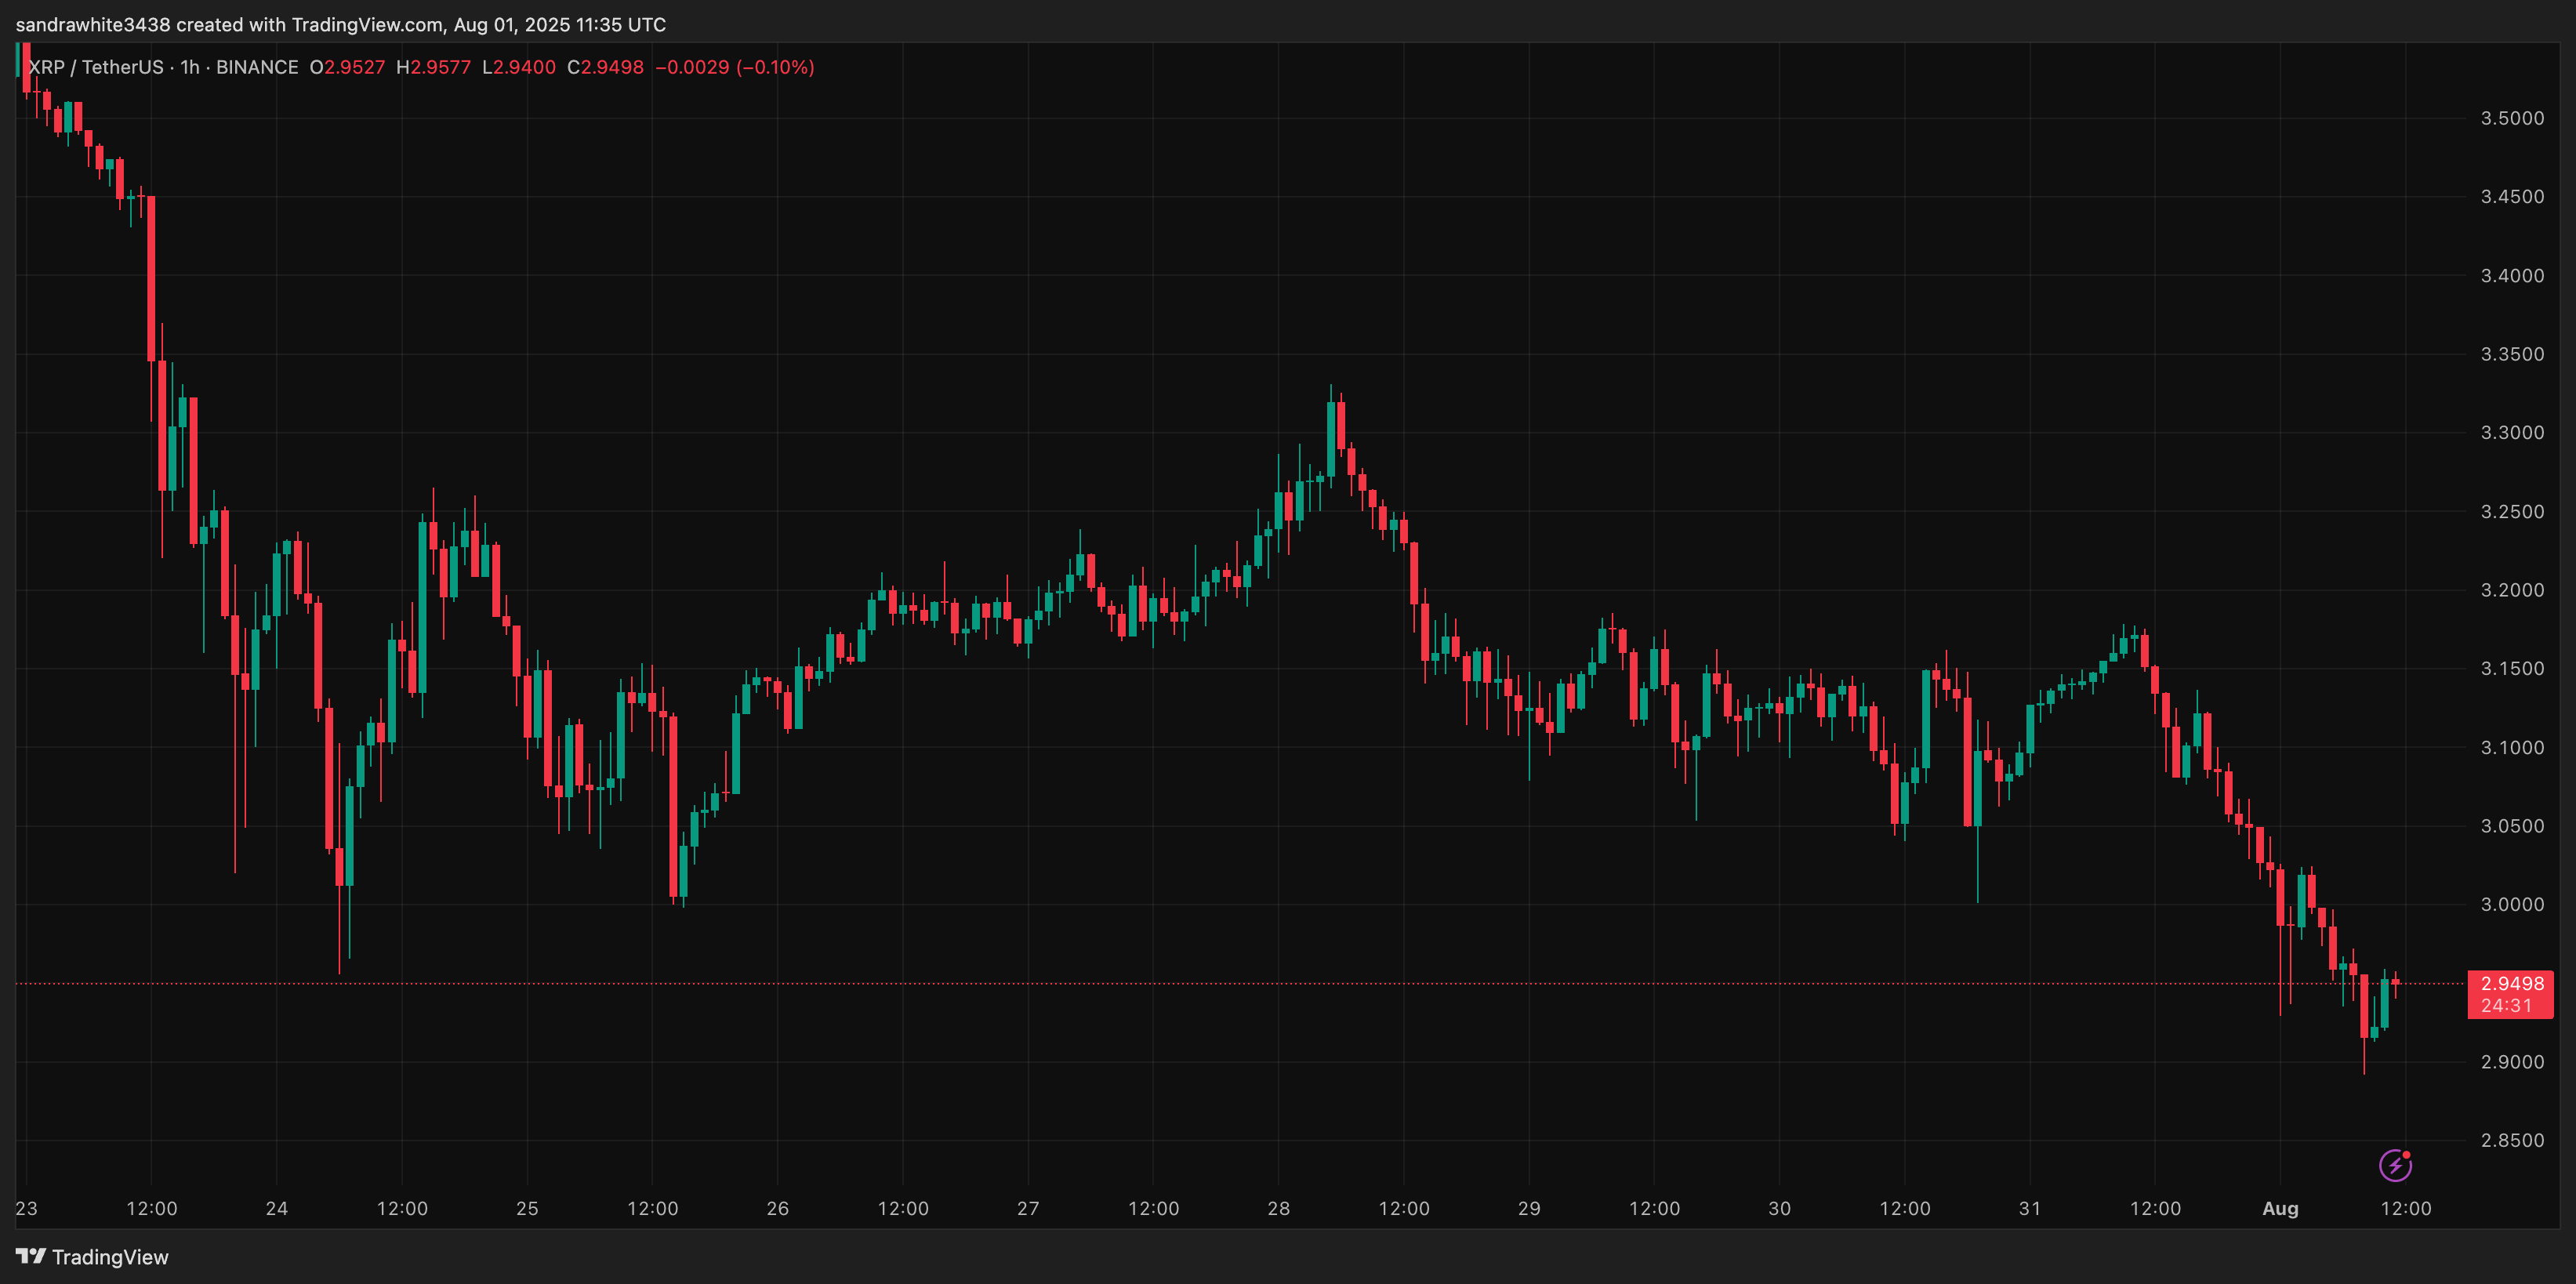Click the High value H2.9577

click(x=433, y=67)
